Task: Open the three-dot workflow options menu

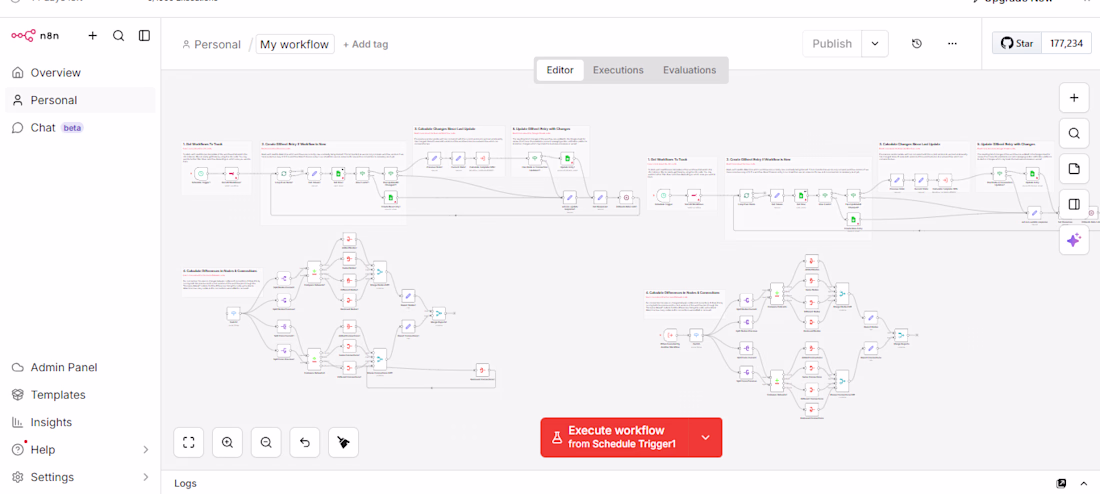Action: click(x=952, y=44)
